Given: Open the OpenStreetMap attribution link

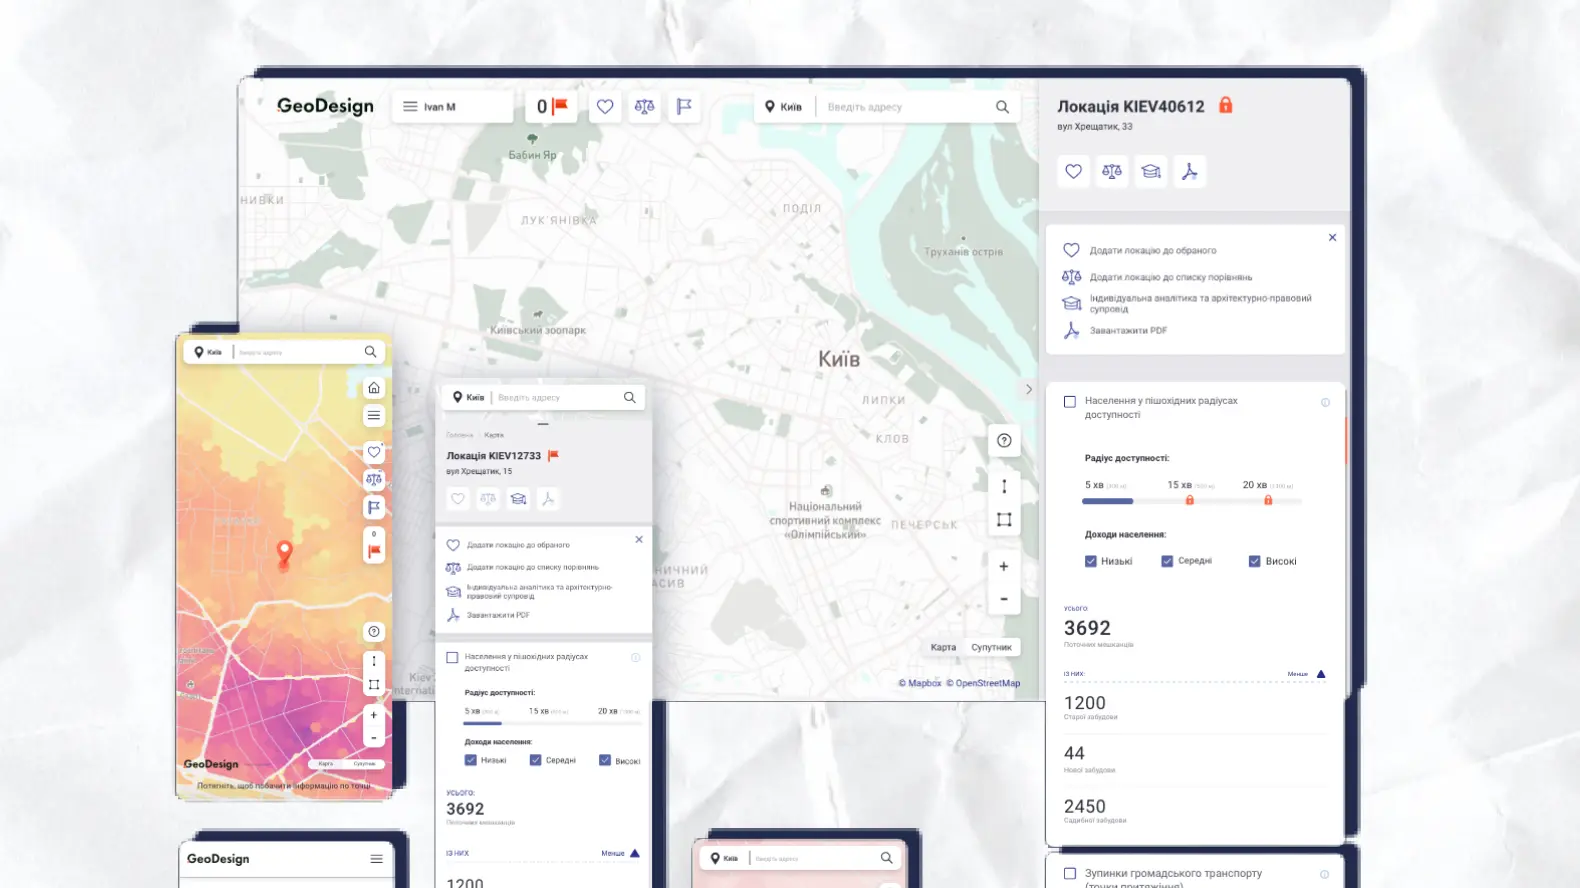Looking at the screenshot, I should pos(983,683).
